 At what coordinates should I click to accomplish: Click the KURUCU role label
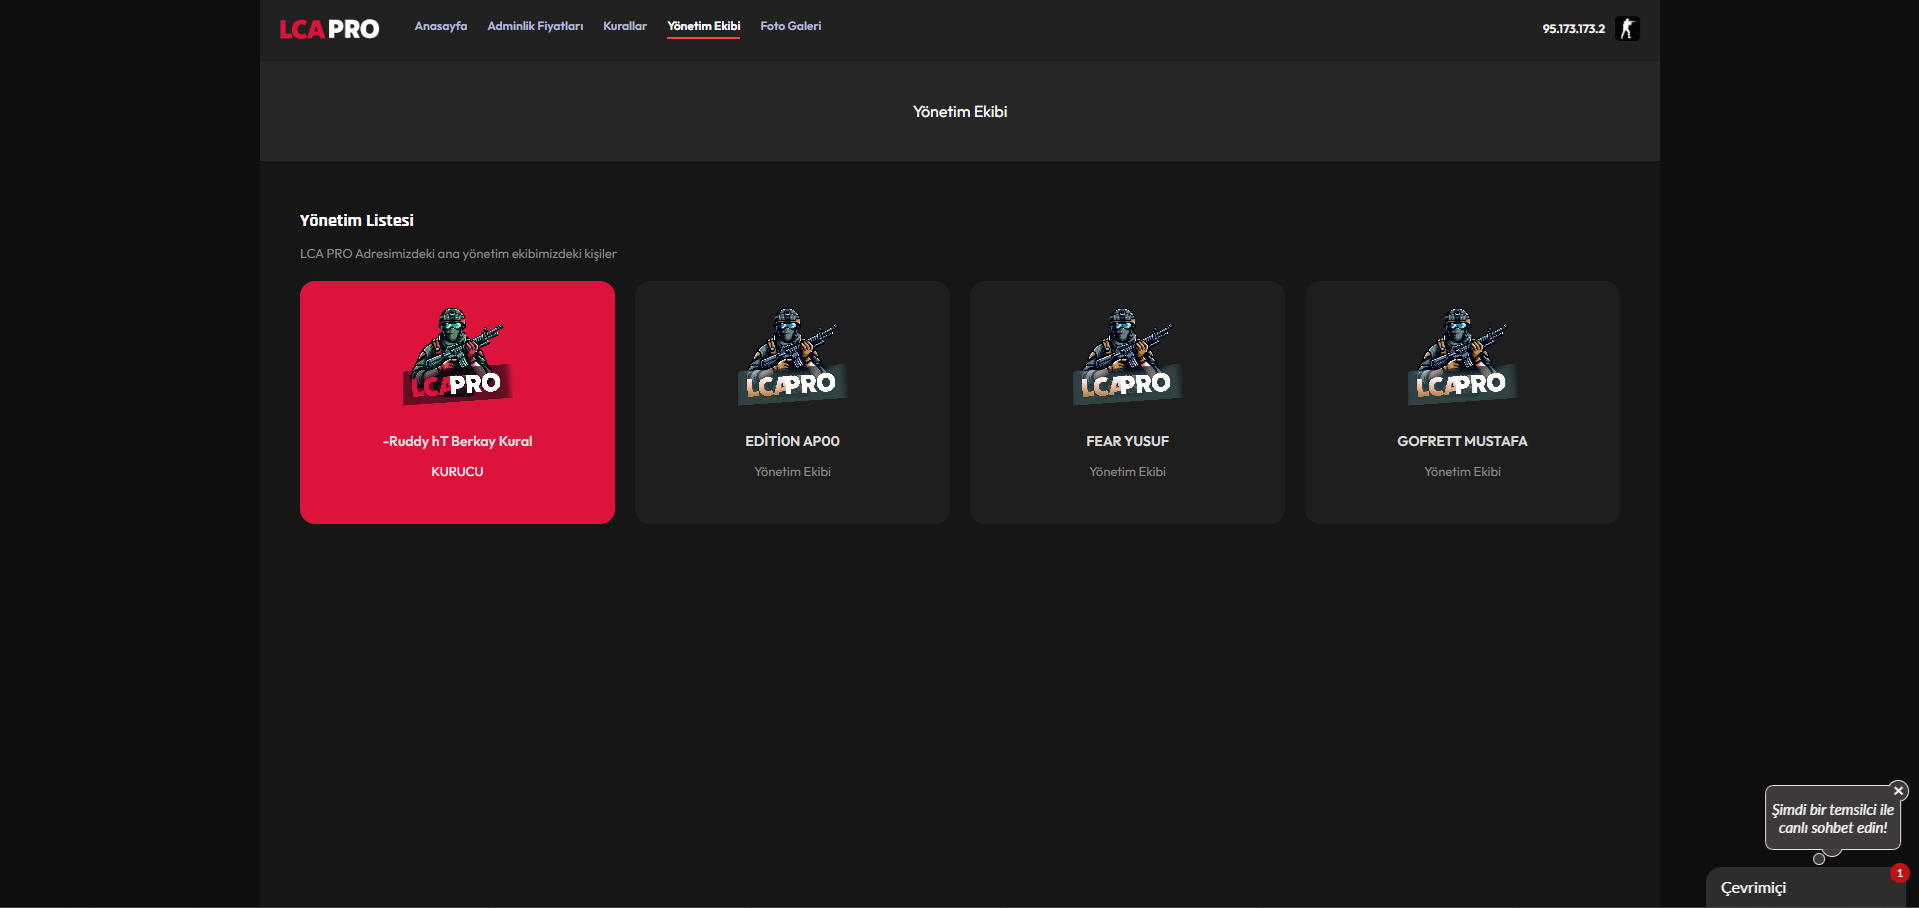click(x=457, y=471)
